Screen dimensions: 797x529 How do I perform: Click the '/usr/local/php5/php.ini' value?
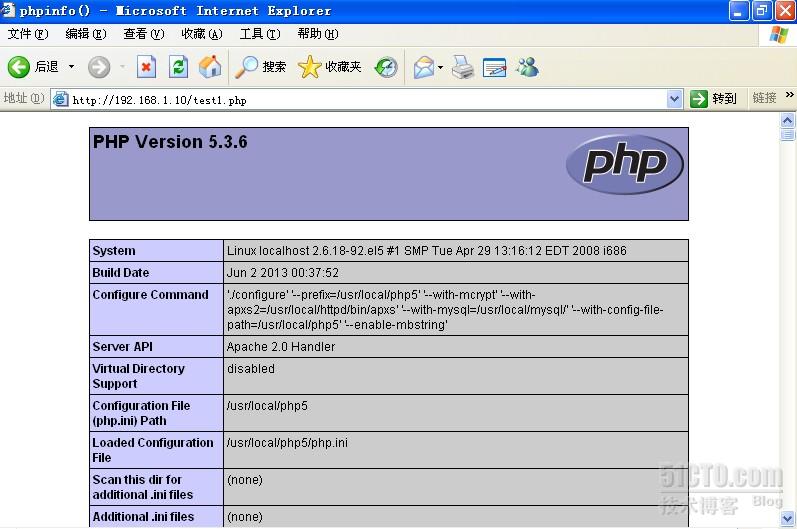click(287, 443)
